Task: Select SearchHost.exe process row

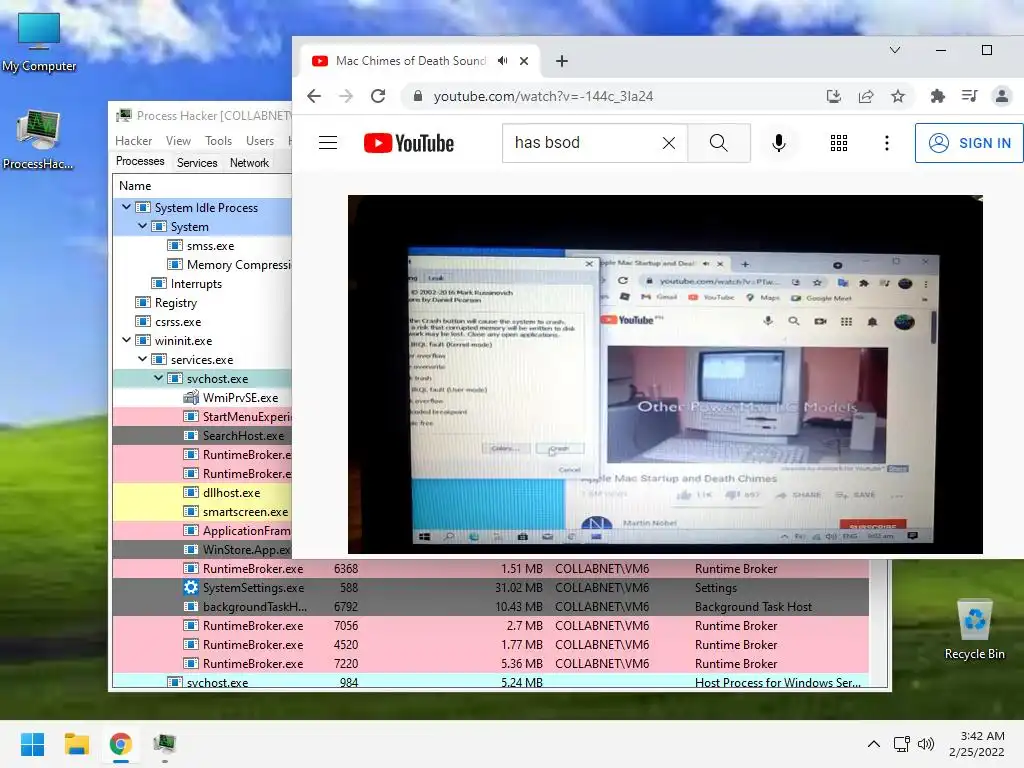Action: 202,435
